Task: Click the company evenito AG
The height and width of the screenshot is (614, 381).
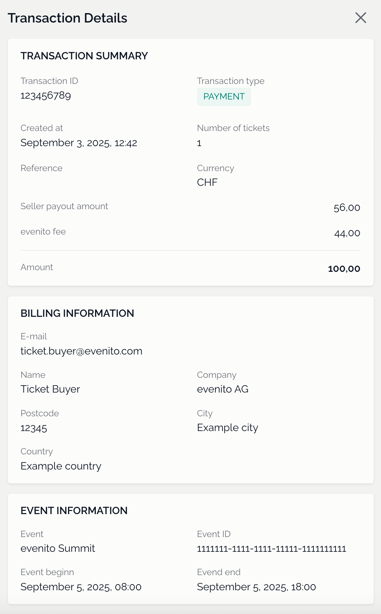Action: point(222,389)
